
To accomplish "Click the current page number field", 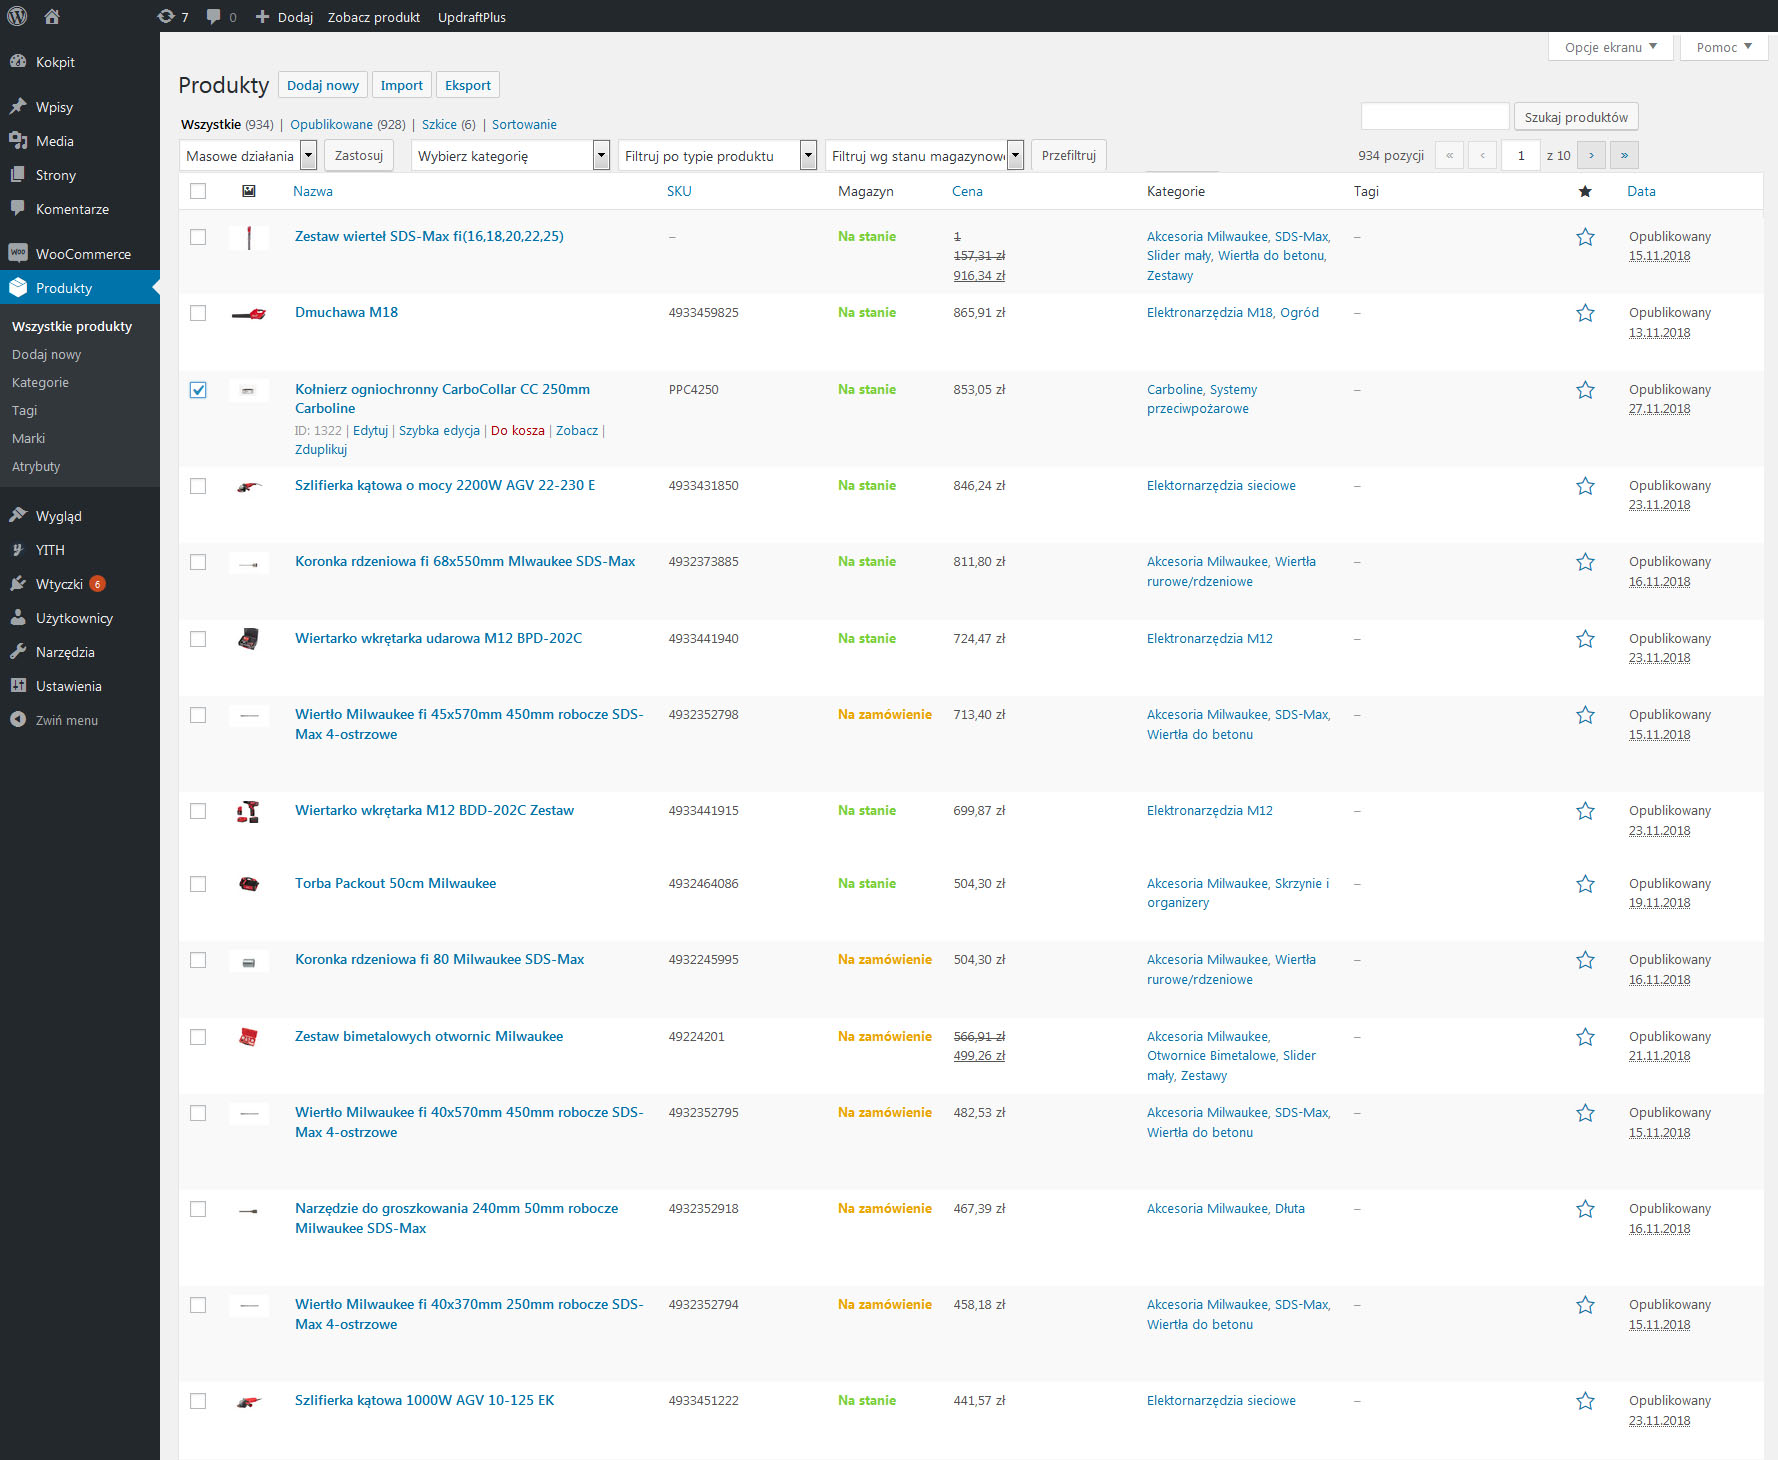I will click(x=1521, y=155).
